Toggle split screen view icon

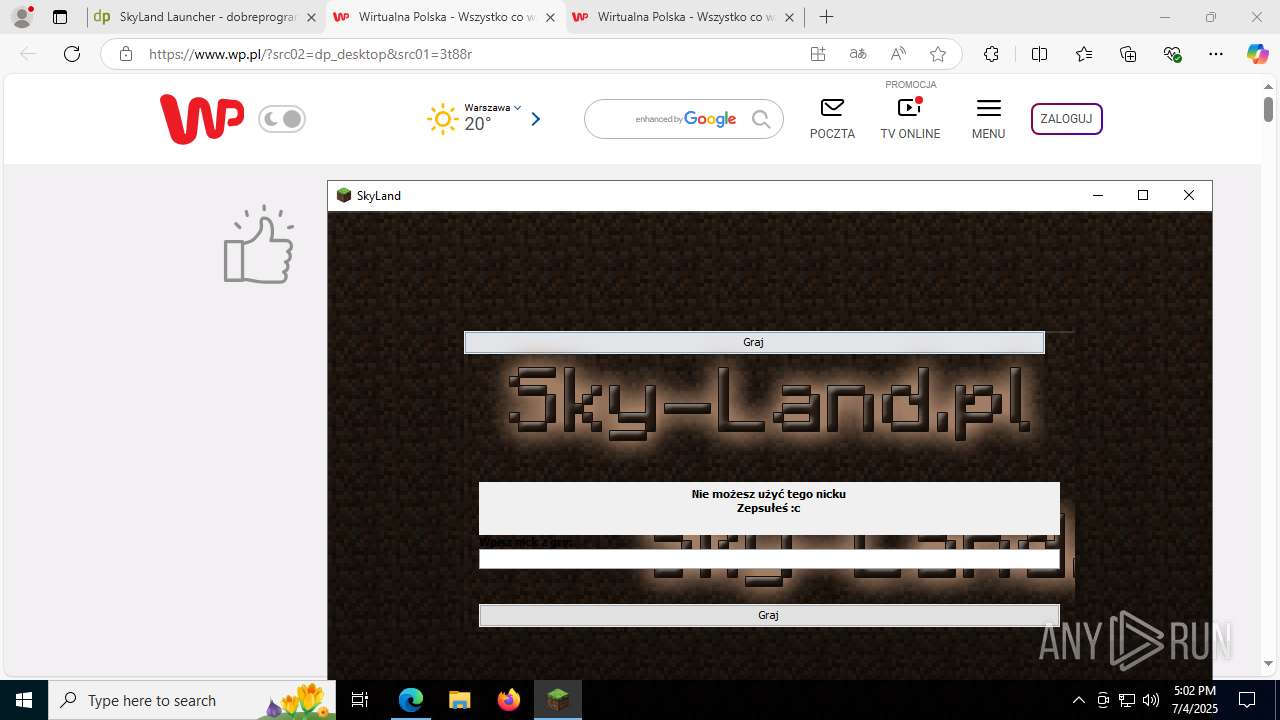[x=1039, y=54]
